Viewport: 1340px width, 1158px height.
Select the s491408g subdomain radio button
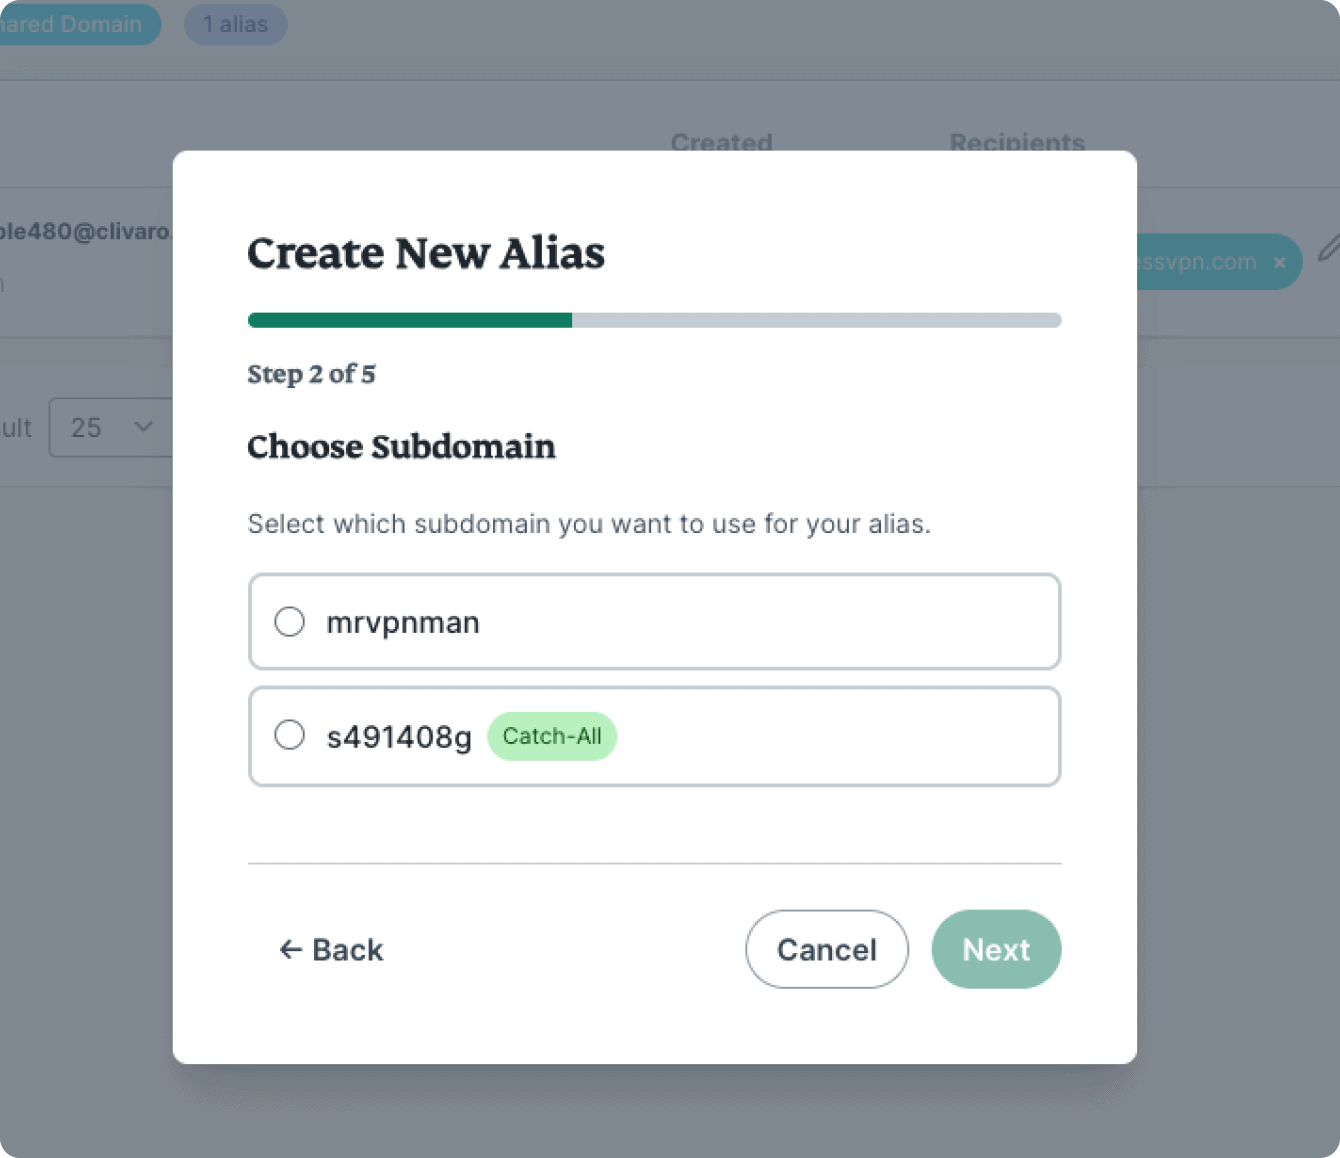(290, 735)
